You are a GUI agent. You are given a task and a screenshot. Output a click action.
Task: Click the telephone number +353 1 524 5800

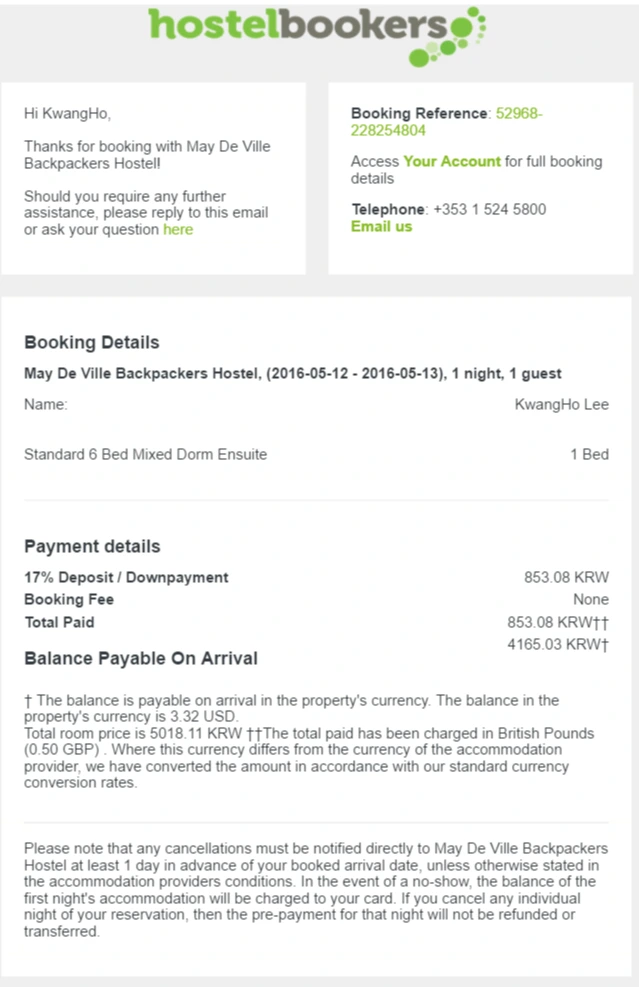tap(490, 209)
